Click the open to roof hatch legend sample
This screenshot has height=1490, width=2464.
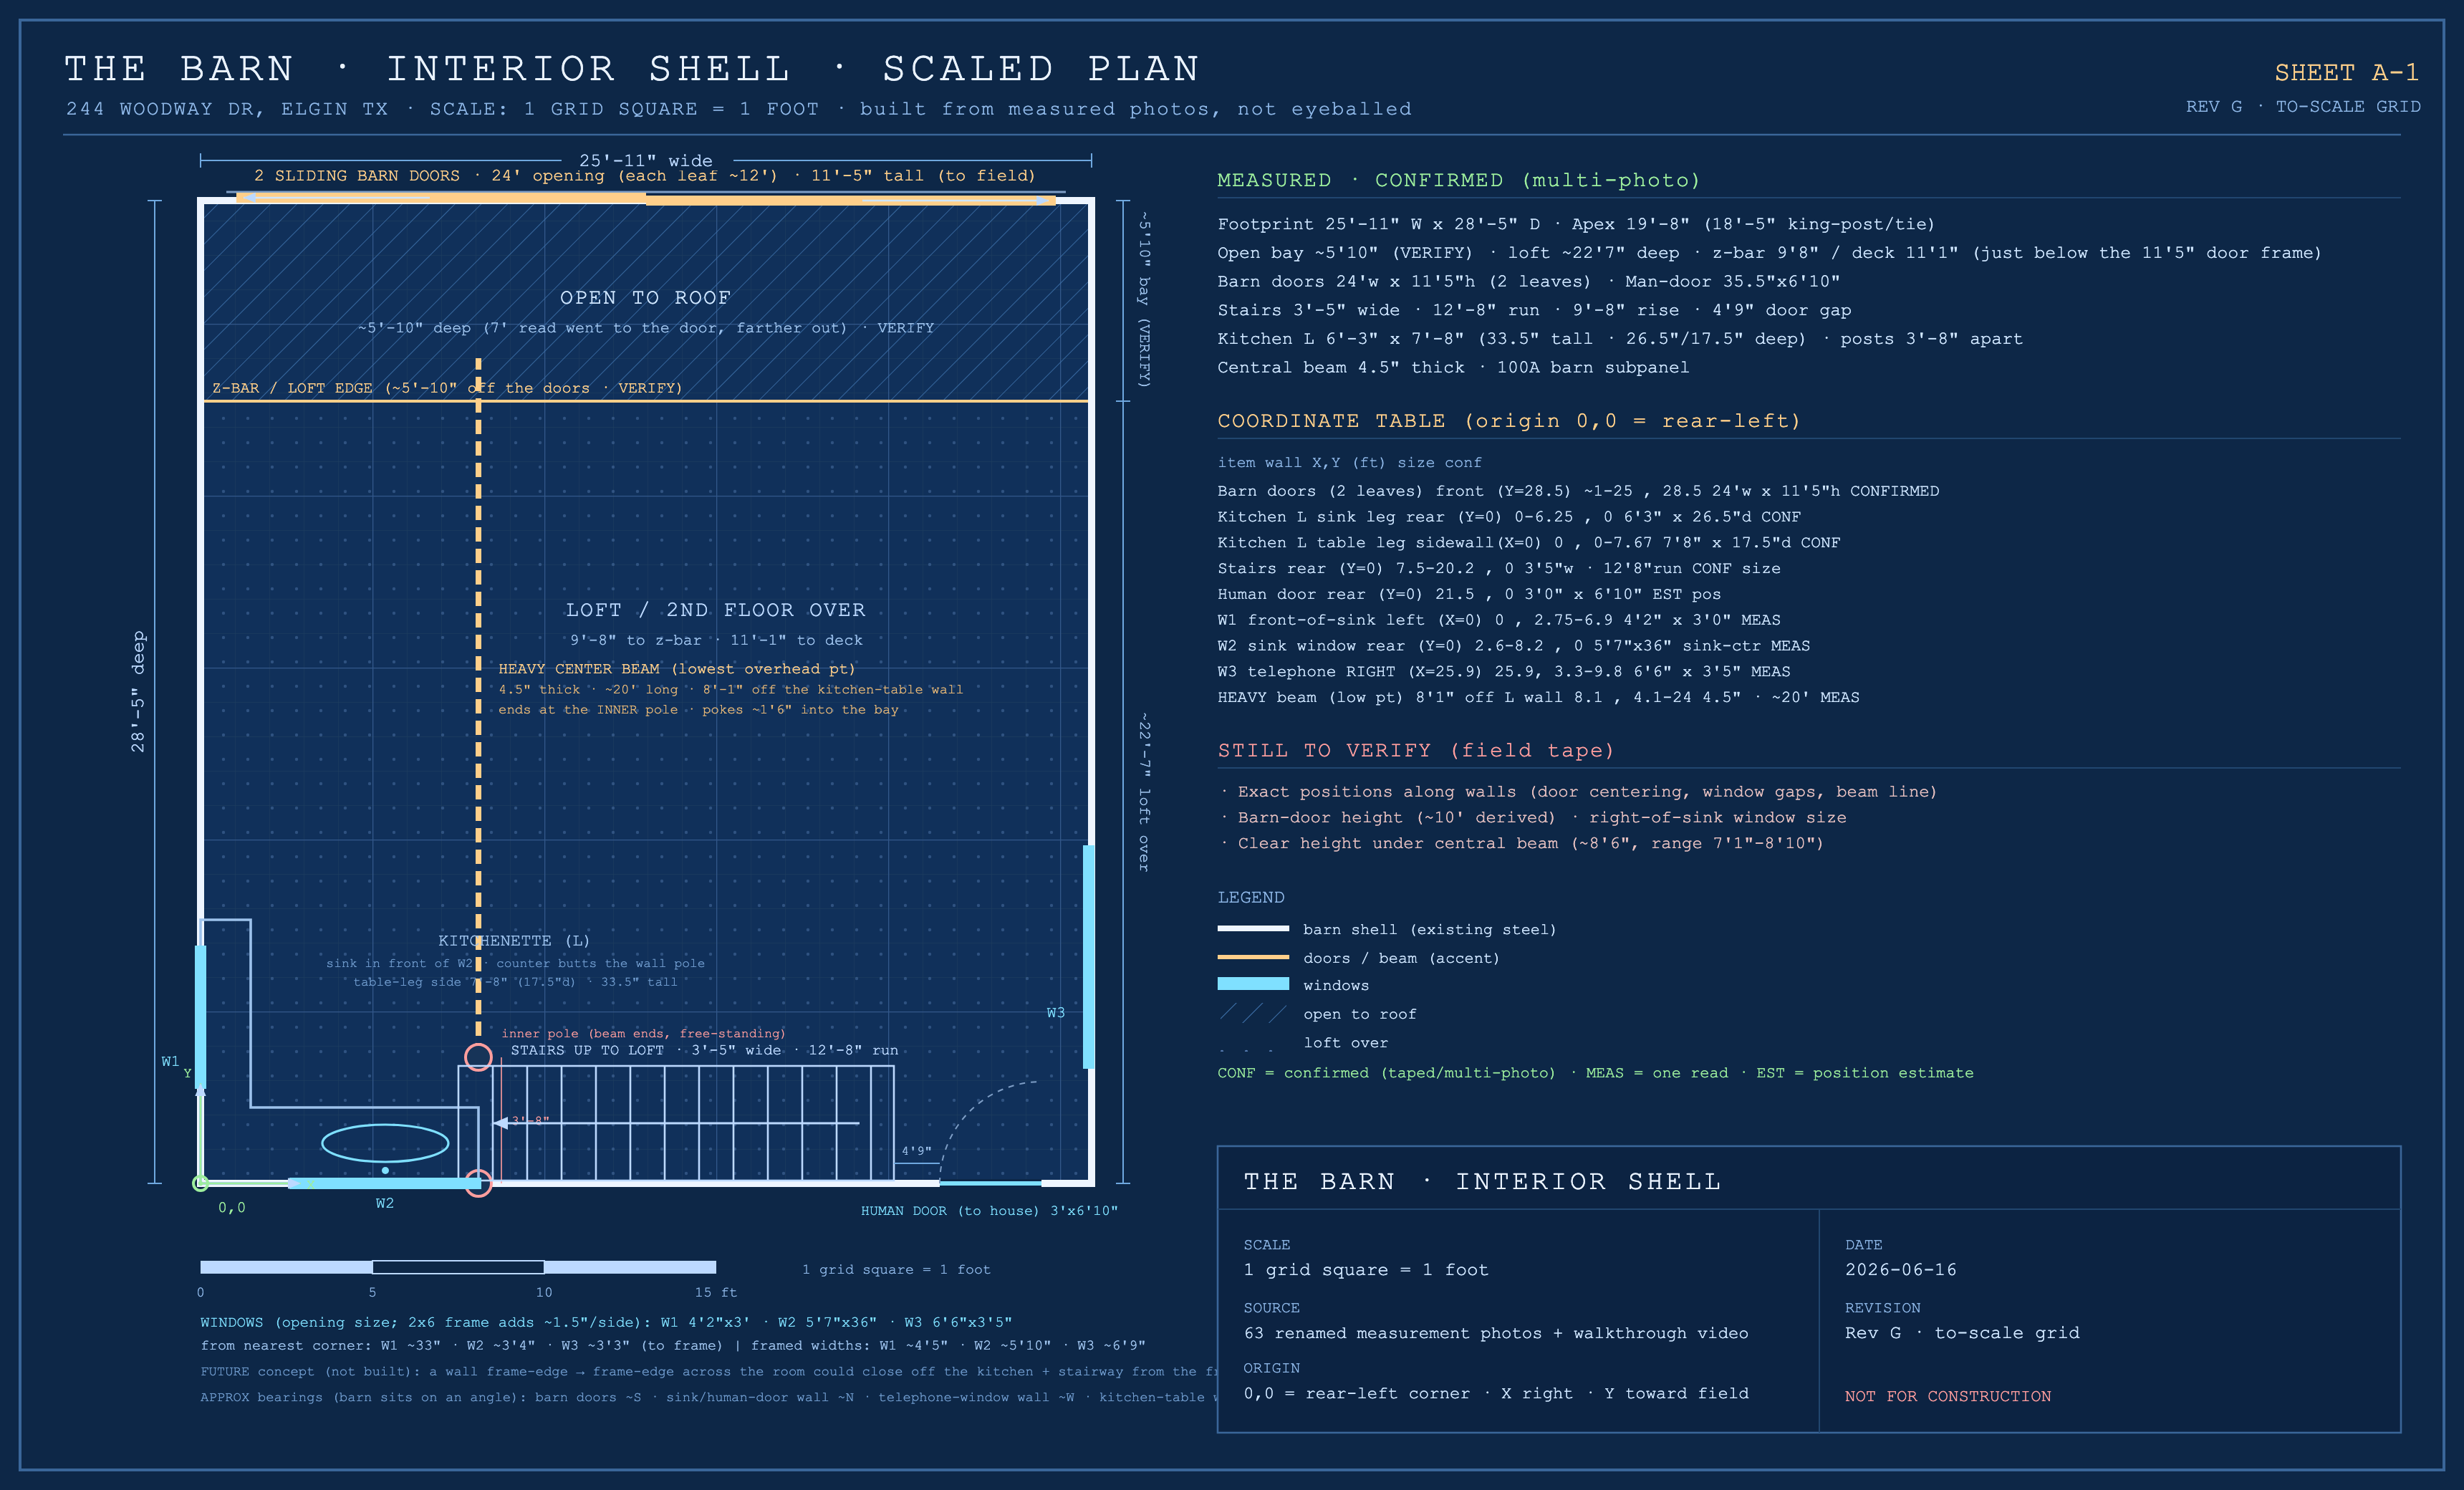pos(1253,1013)
